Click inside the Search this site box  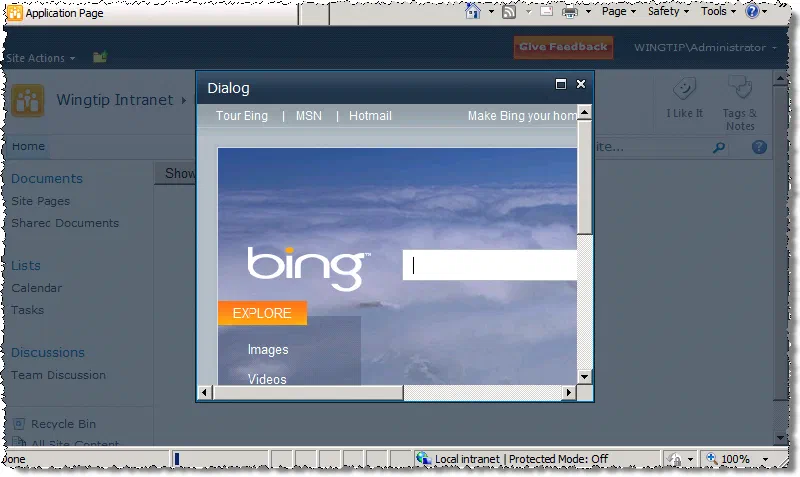coord(651,147)
